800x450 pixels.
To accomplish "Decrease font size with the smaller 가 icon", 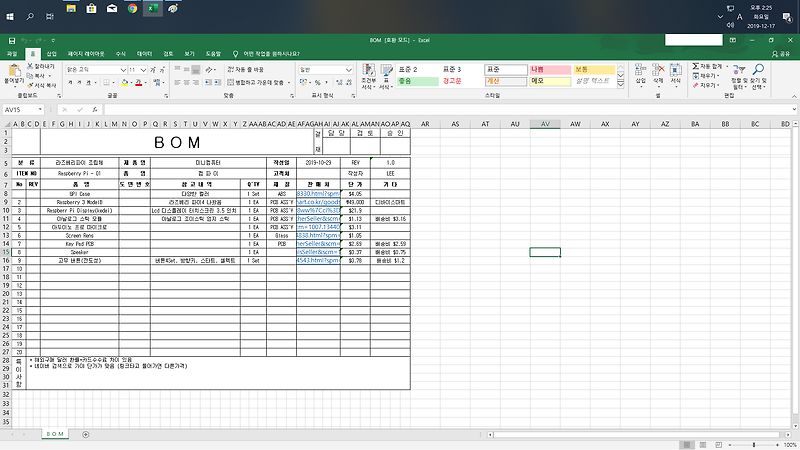I will (162, 70).
